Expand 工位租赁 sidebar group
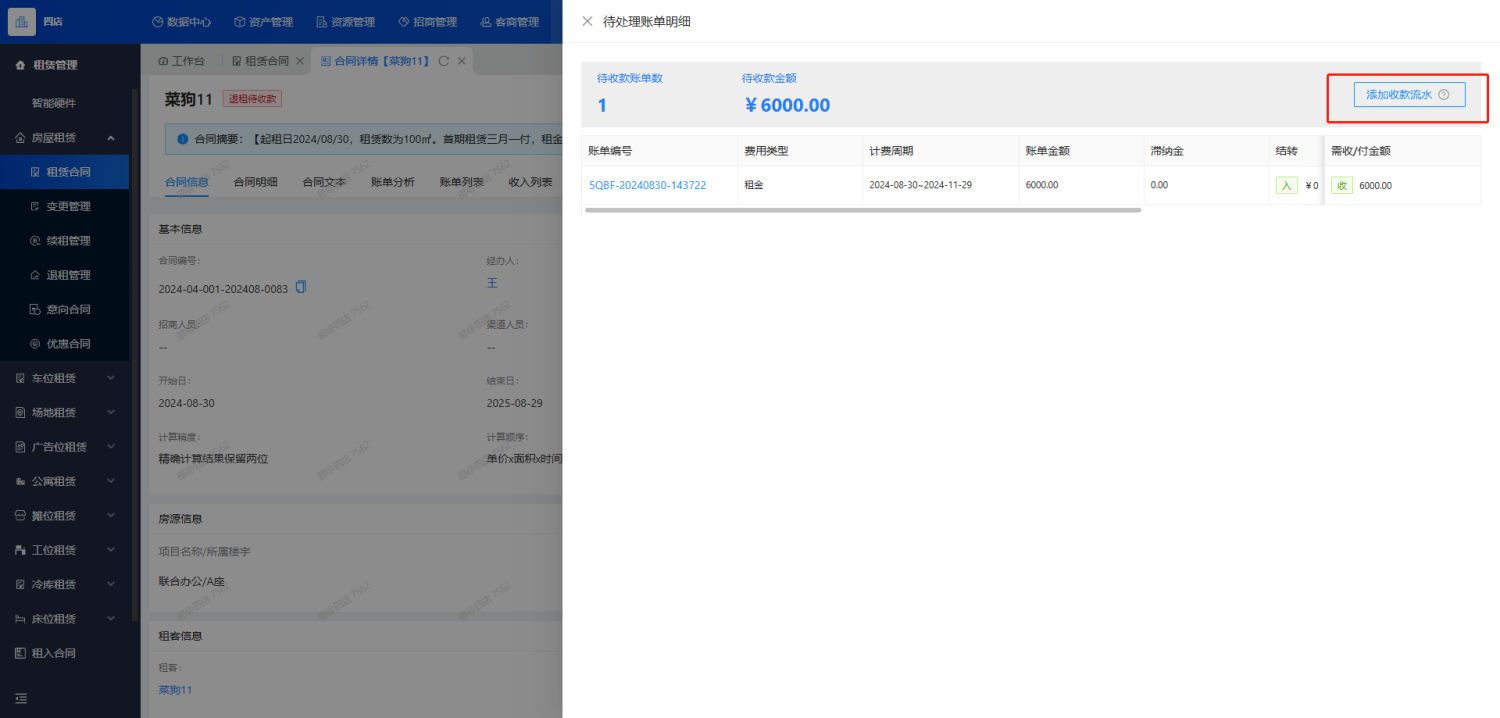This screenshot has height=718, width=1500. click(x=65, y=550)
